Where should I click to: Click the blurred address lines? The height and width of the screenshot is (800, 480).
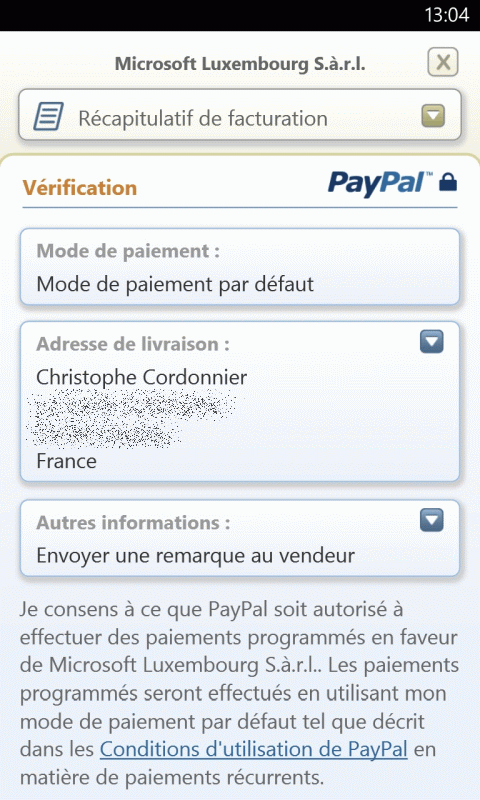pos(134,418)
